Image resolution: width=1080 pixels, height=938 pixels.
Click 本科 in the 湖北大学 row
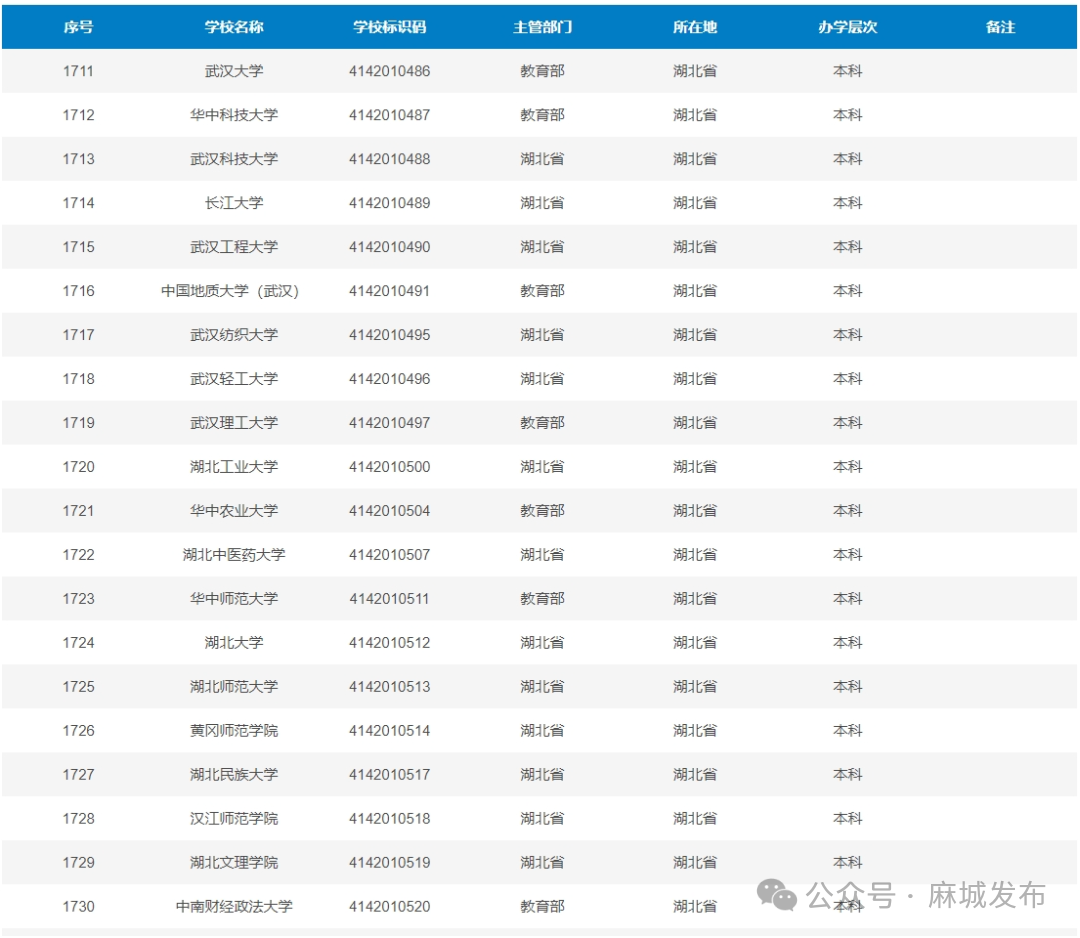848,643
